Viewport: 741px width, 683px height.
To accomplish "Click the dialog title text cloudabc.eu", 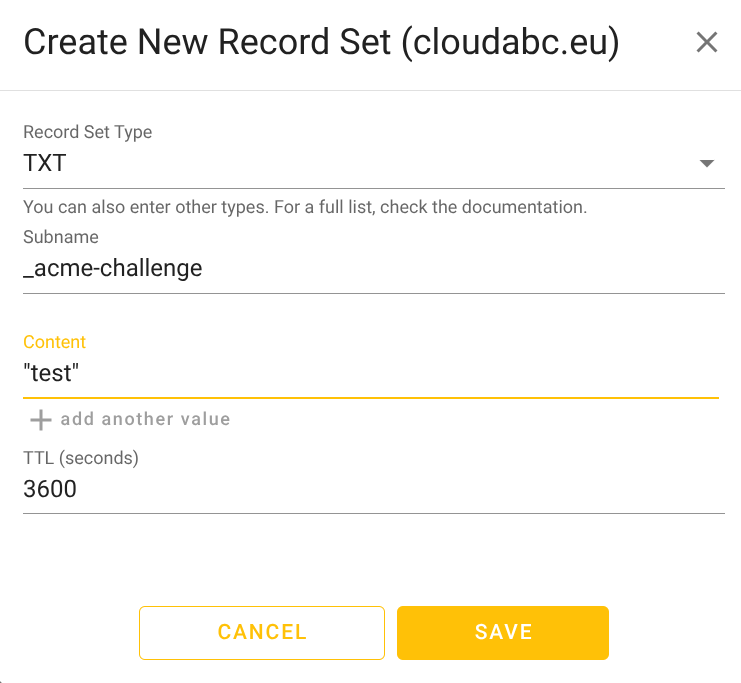I will click(x=510, y=43).
